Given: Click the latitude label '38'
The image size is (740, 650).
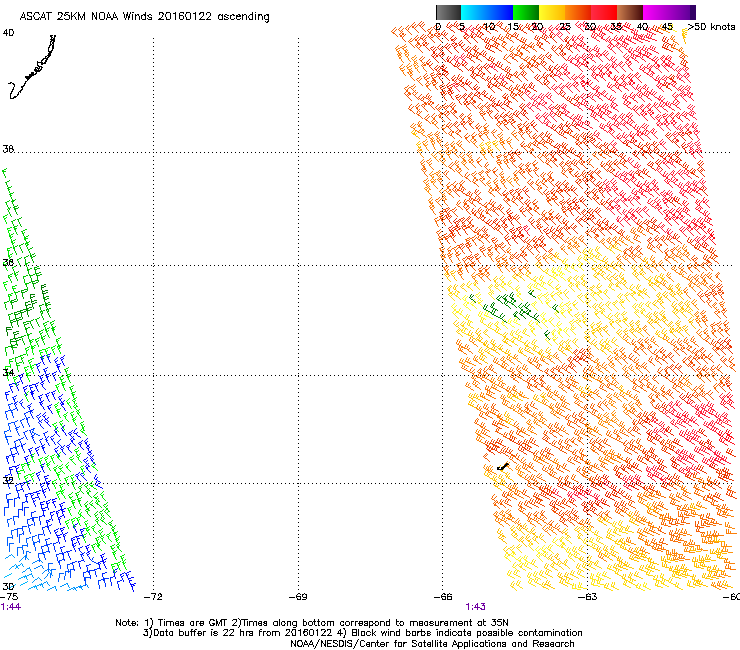Looking at the screenshot, I should tap(8, 149).
